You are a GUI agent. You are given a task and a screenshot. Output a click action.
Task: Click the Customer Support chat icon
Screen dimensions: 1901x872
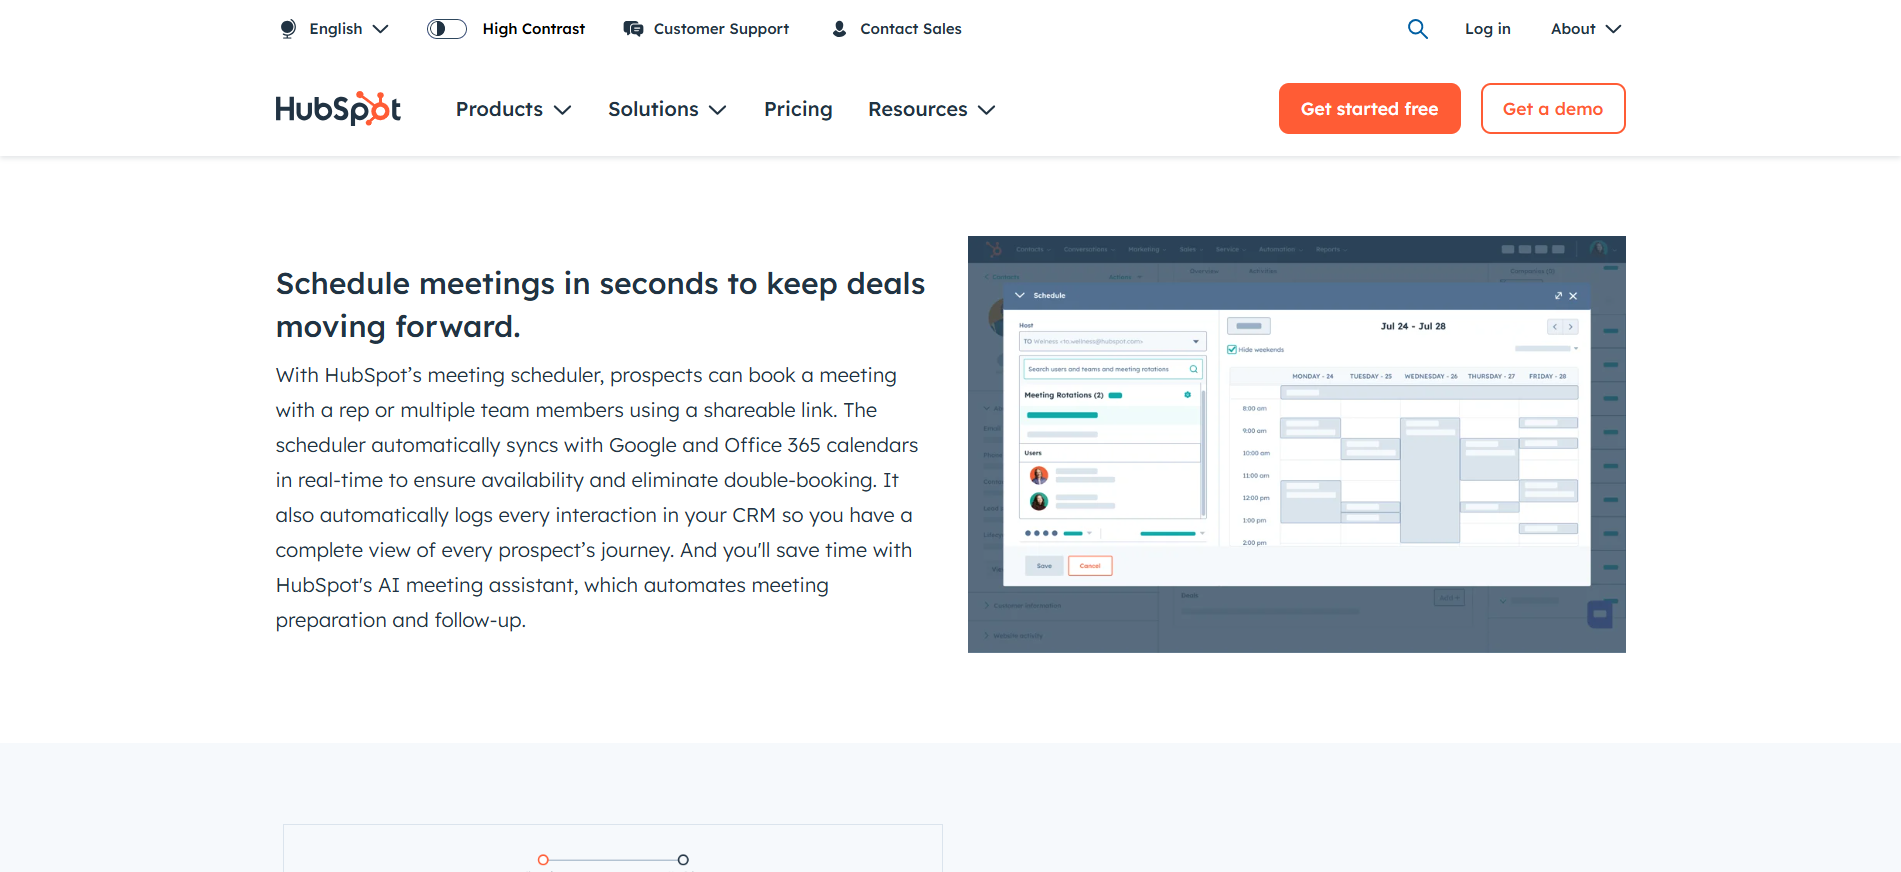pos(633,29)
